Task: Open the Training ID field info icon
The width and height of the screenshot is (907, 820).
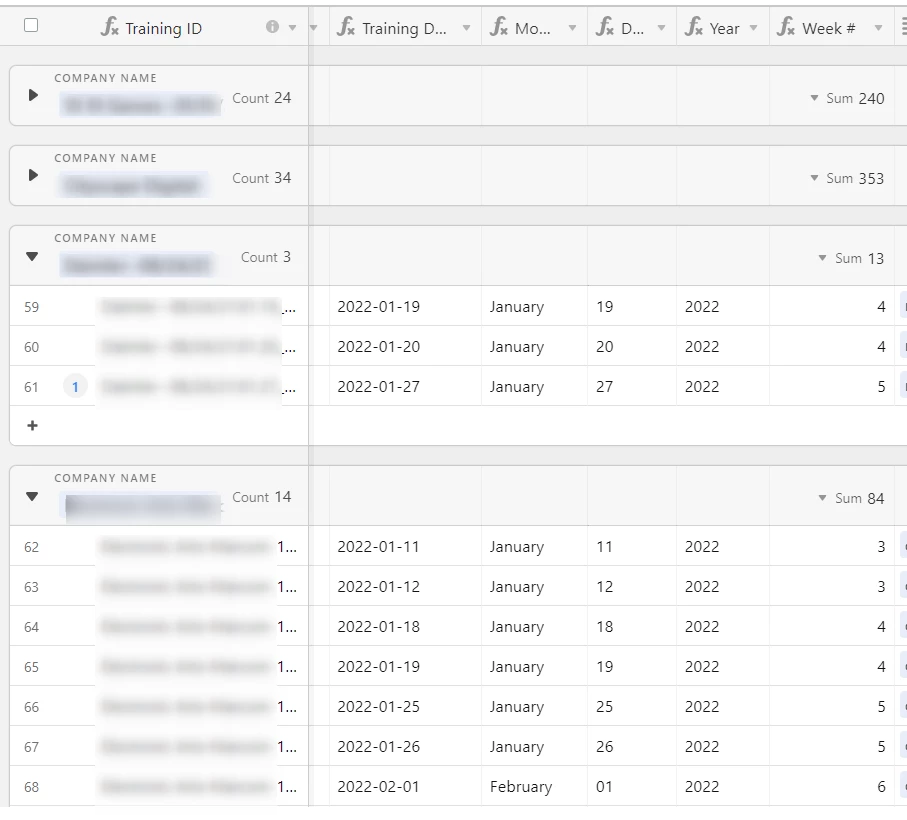Action: tap(272, 27)
